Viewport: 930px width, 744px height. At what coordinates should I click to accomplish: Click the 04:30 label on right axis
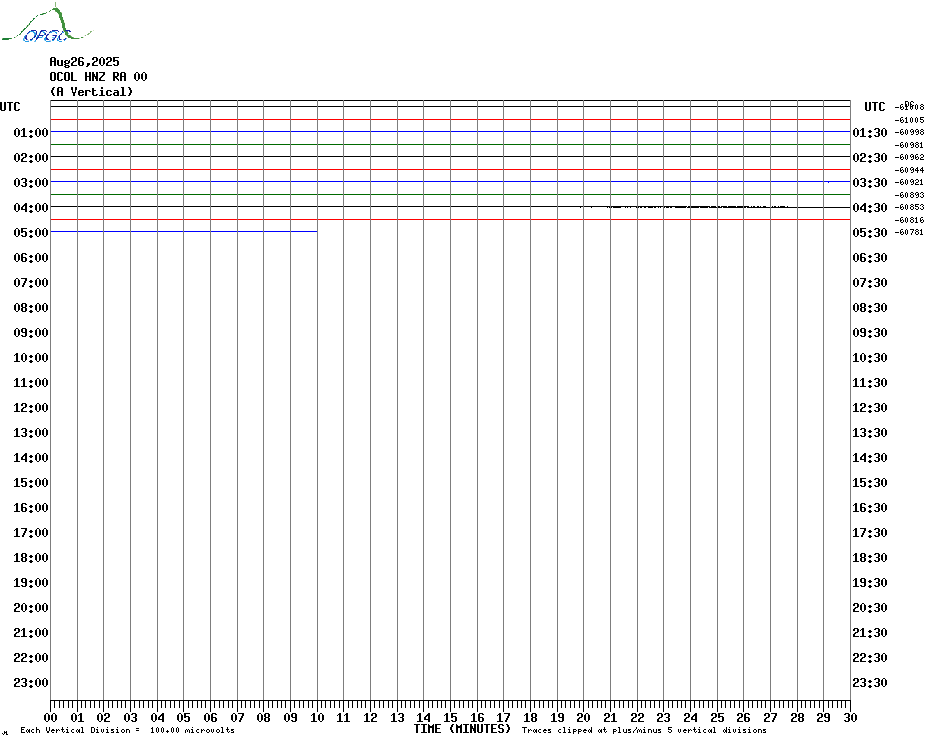(x=870, y=207)
